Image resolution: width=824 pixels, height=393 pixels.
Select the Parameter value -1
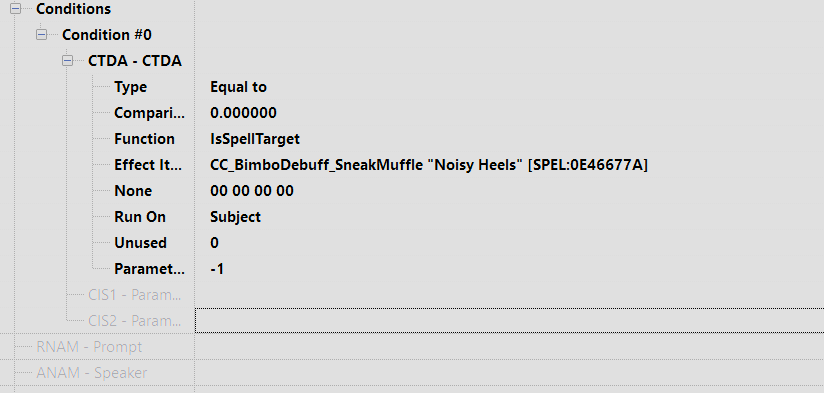click(217, 269)
